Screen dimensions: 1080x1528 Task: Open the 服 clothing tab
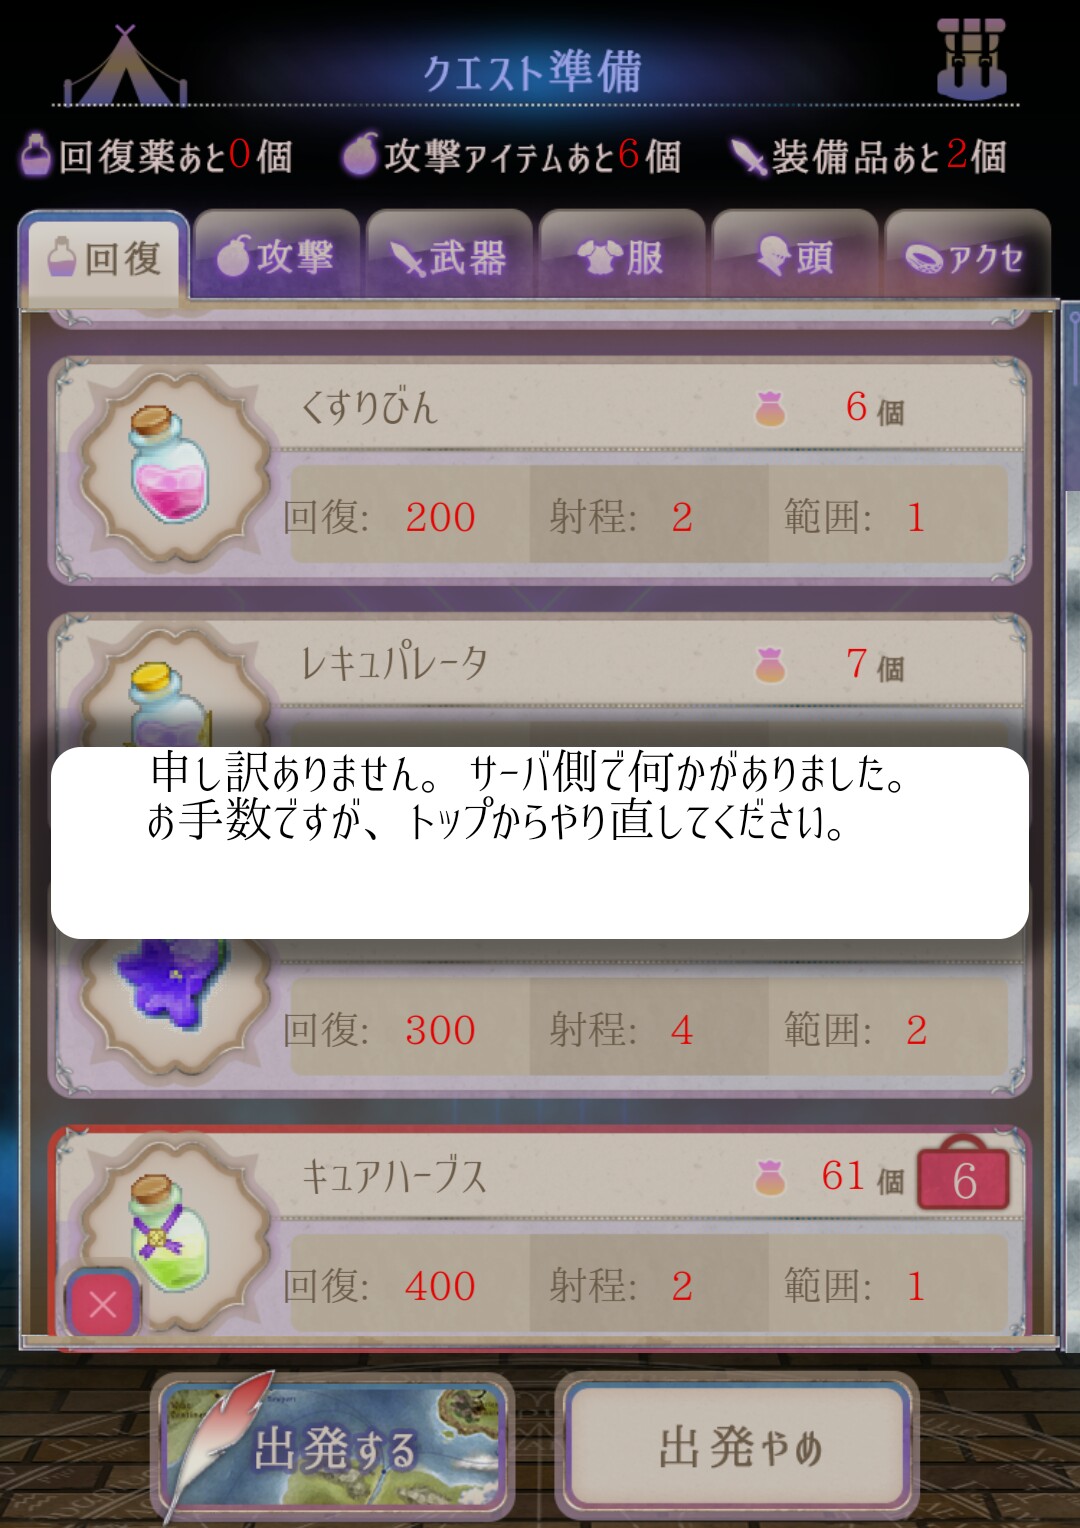click(622, 256)
